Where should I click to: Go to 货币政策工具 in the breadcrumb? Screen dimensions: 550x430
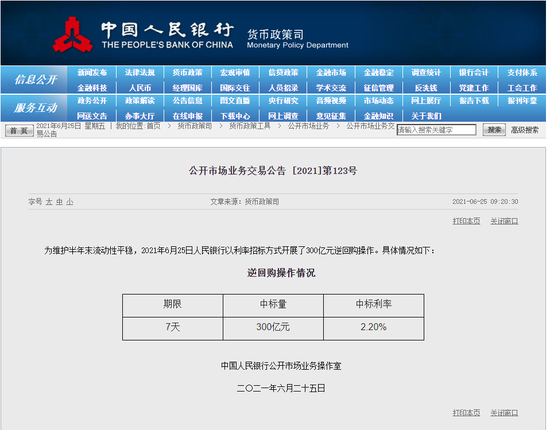click(250, 126)
